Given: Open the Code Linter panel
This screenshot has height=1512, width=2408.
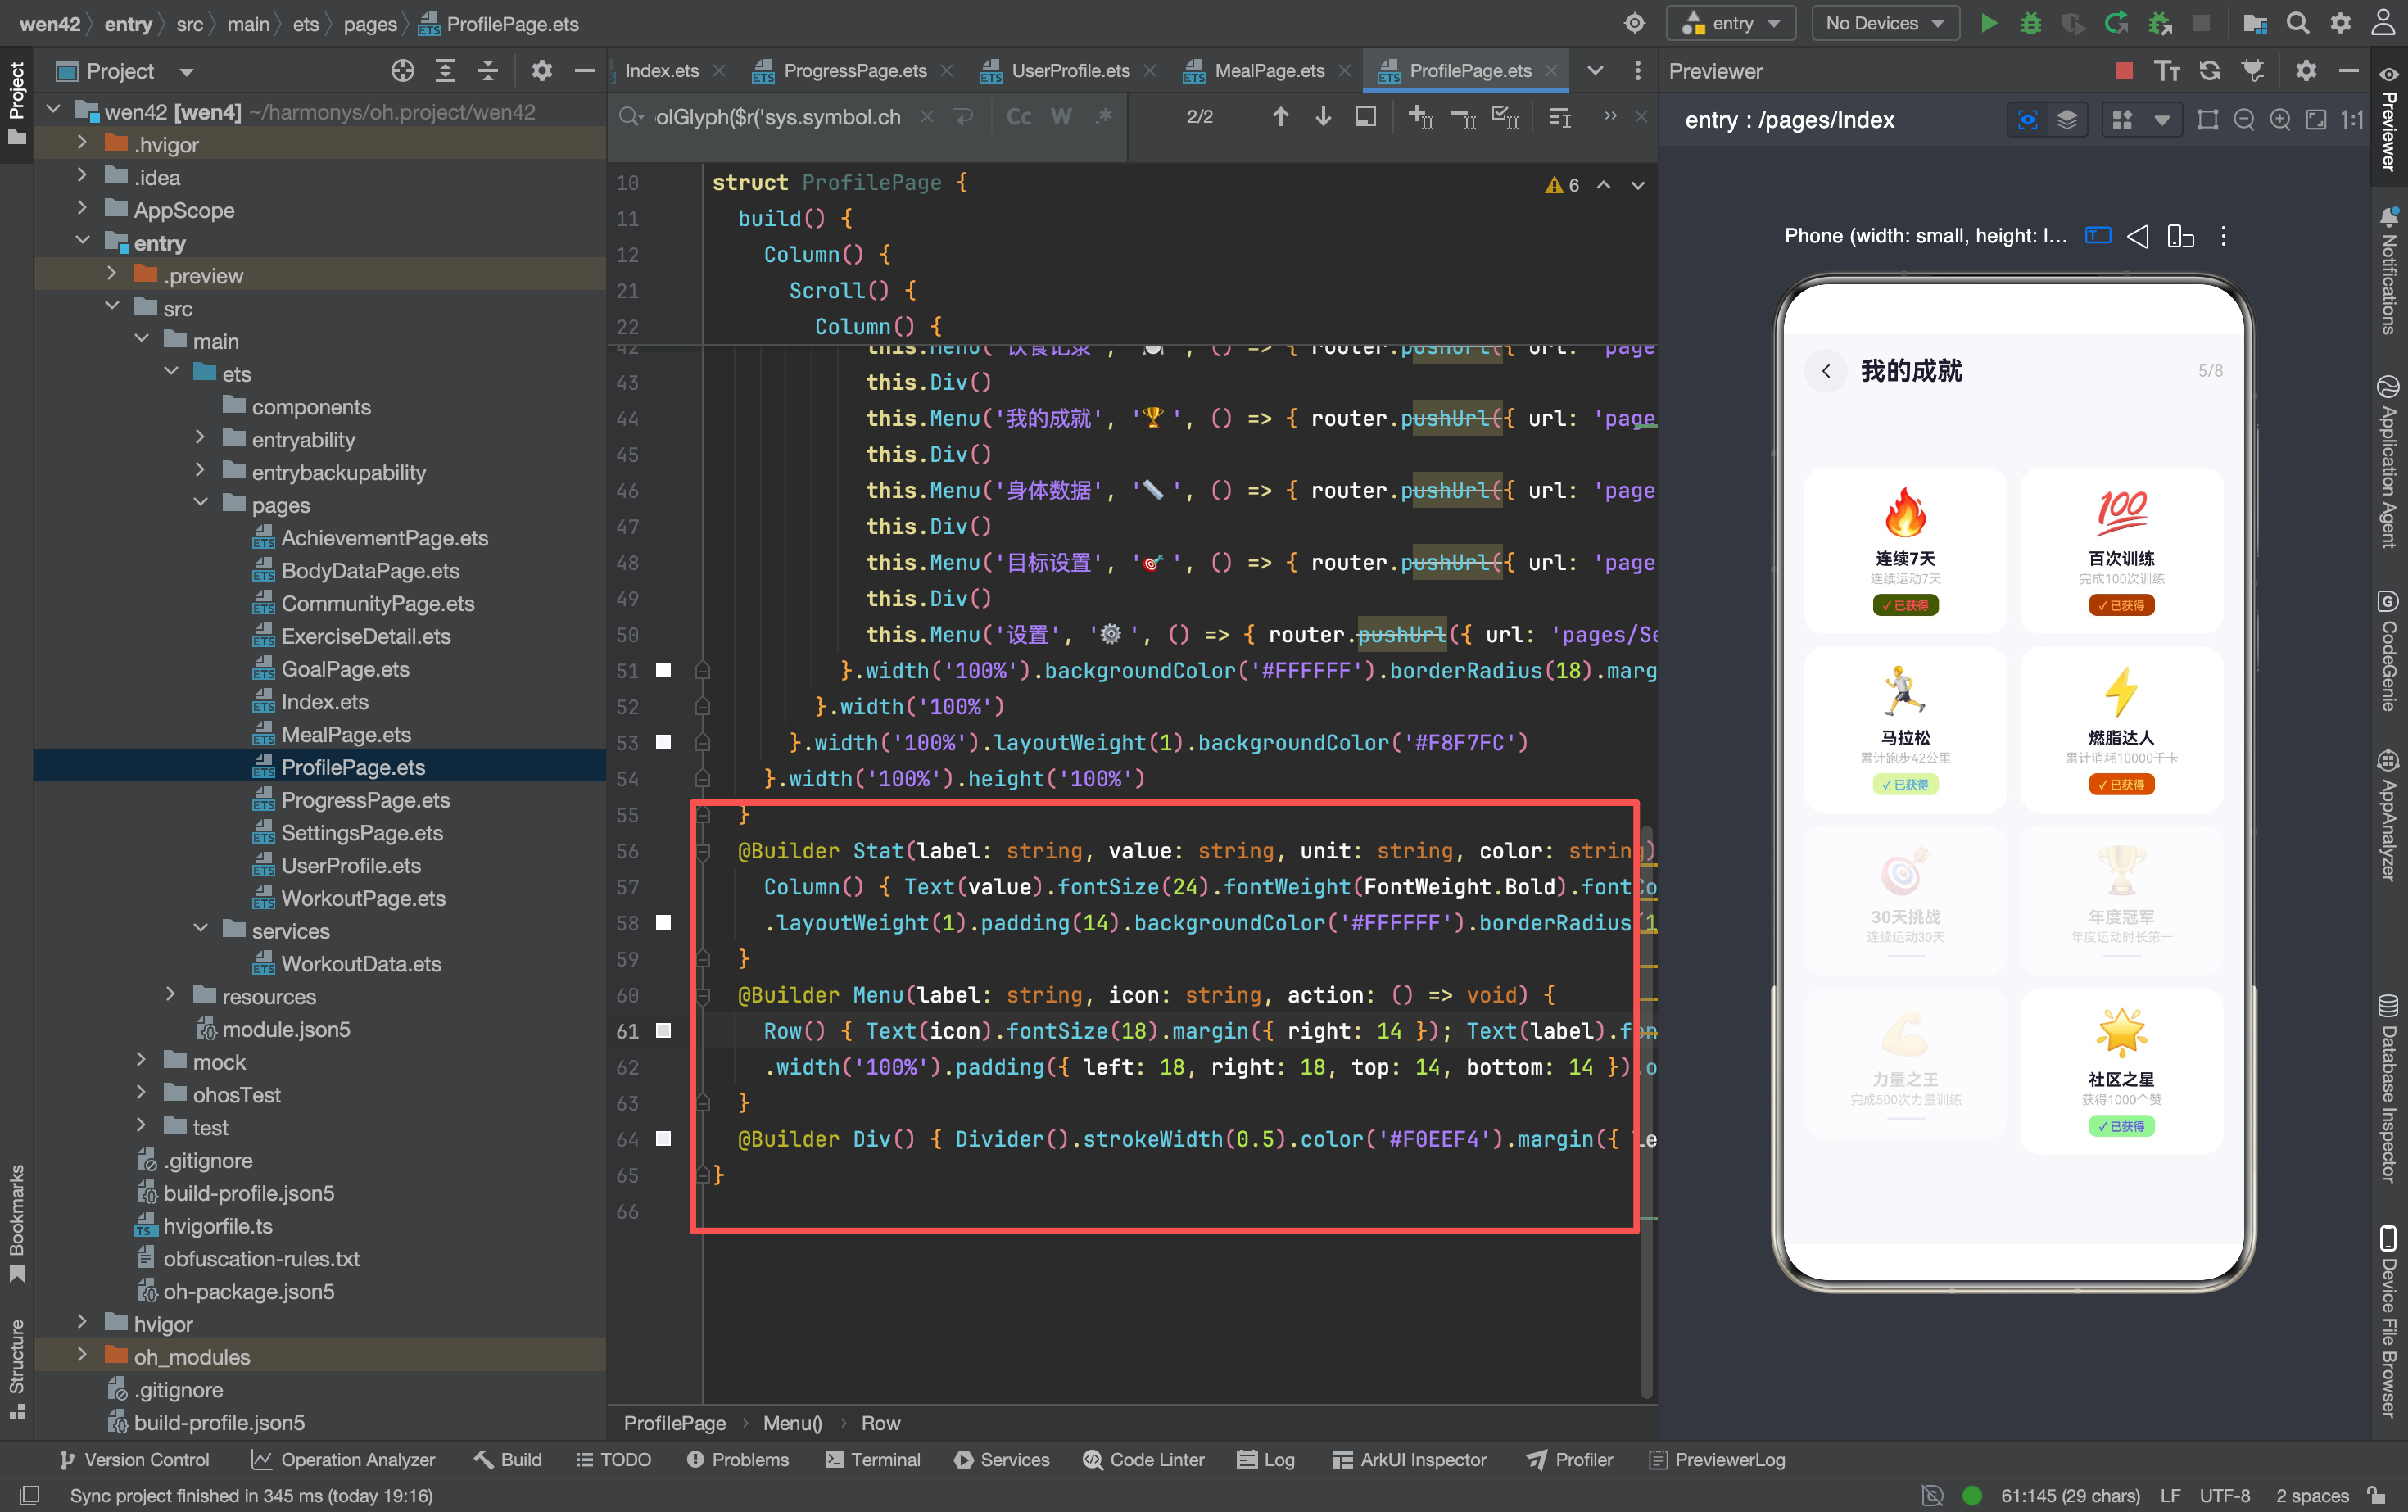Looking at the screenshot, I should (1143, 1459).
